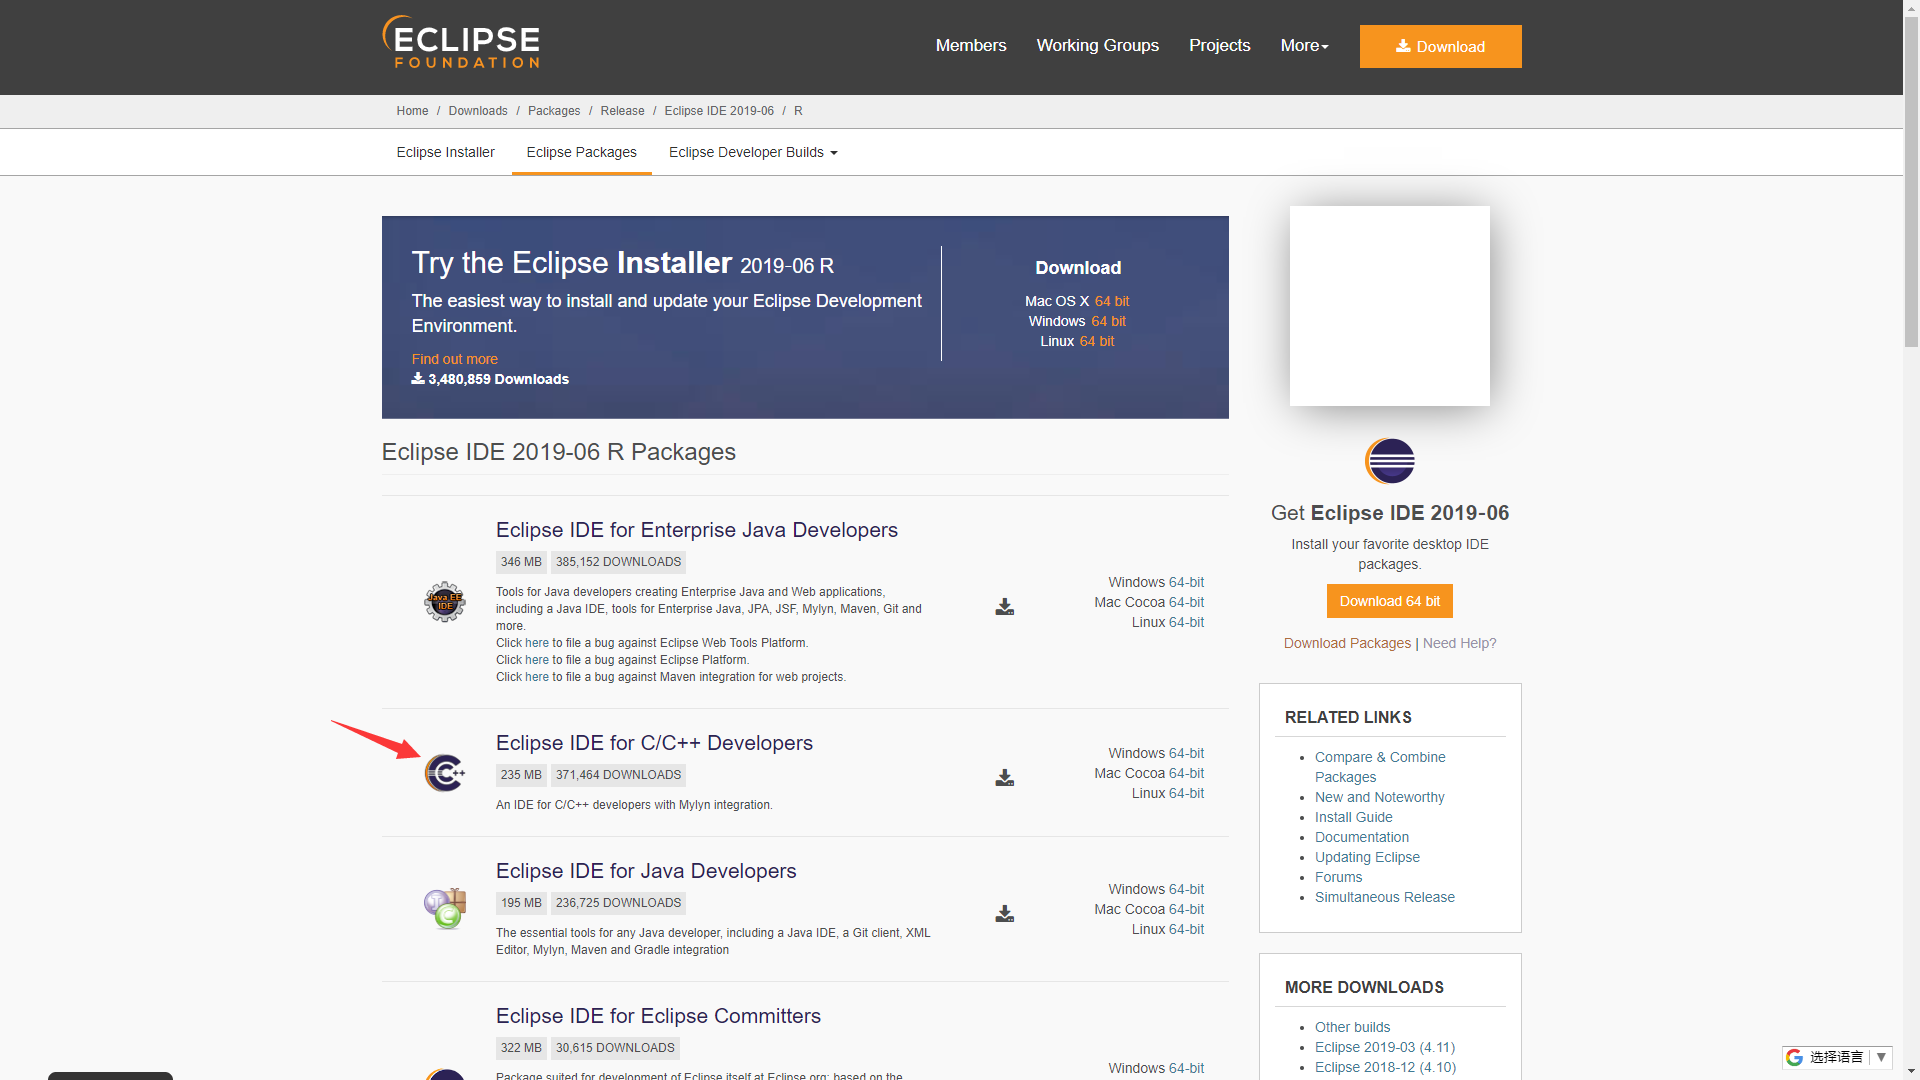Open the Install Guide related link
This screenshot has height=1080, width=1920.
point(1353,817)
